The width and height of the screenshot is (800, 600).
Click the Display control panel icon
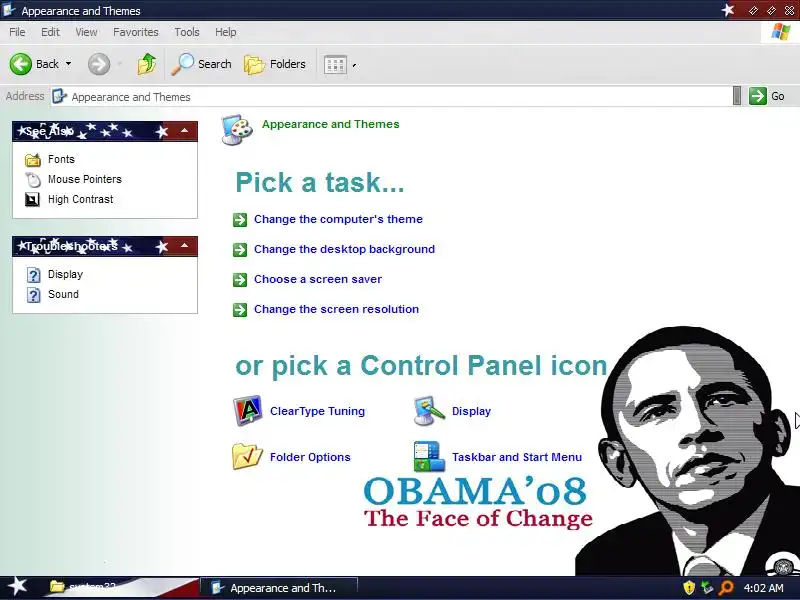coord(429,411)
